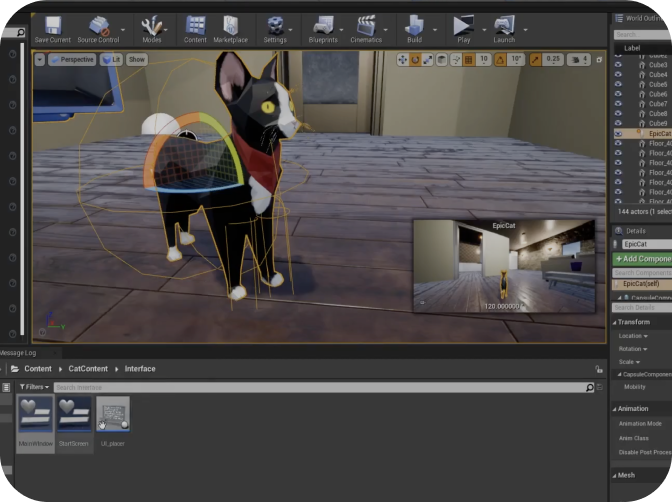Click the Save Current toolbar icon

[x=53, y=29]
